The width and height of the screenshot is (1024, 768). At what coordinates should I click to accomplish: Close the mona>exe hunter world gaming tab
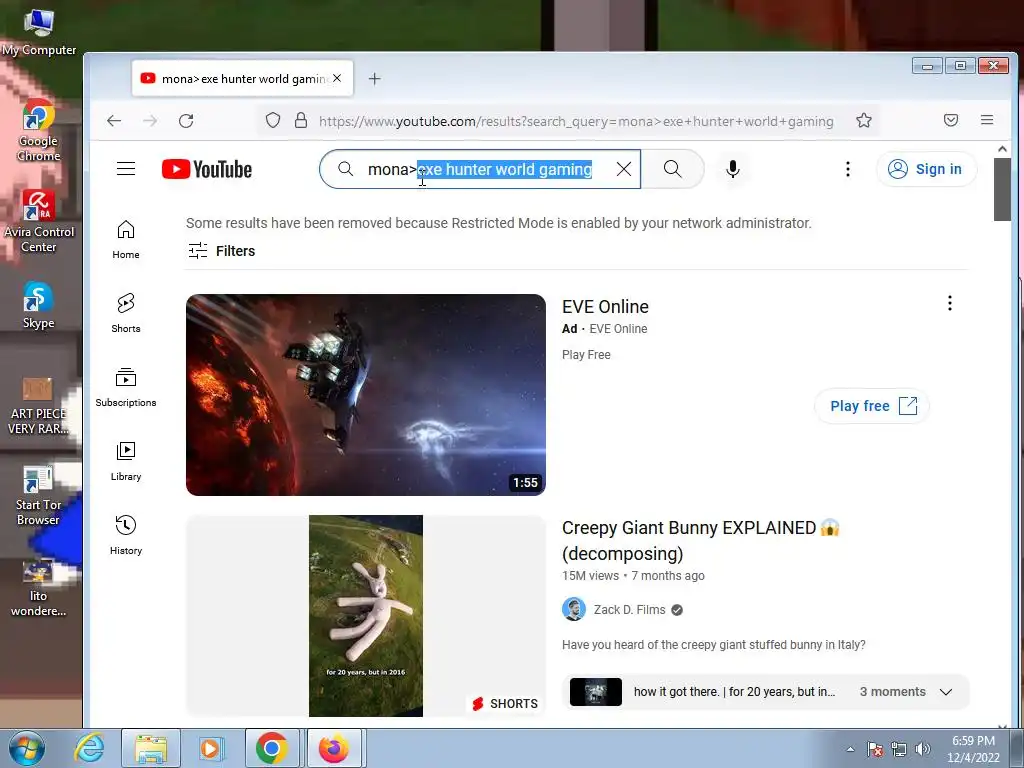337,78
